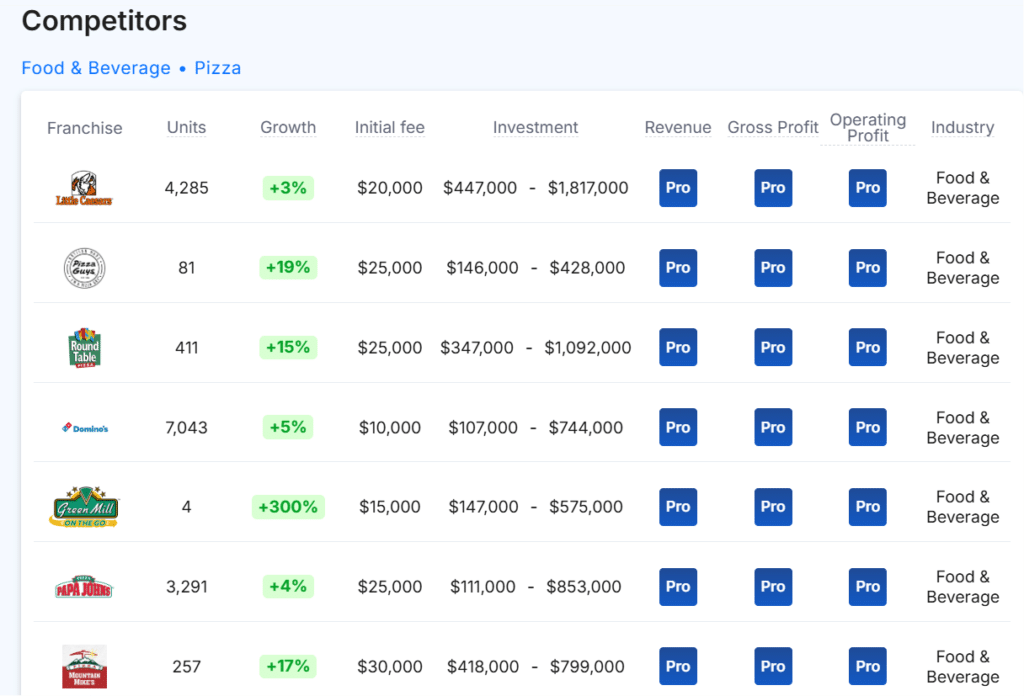
Task: Unlock Mountain Mike's Revenue Pro badge
Action: click(x=678, y=666)
